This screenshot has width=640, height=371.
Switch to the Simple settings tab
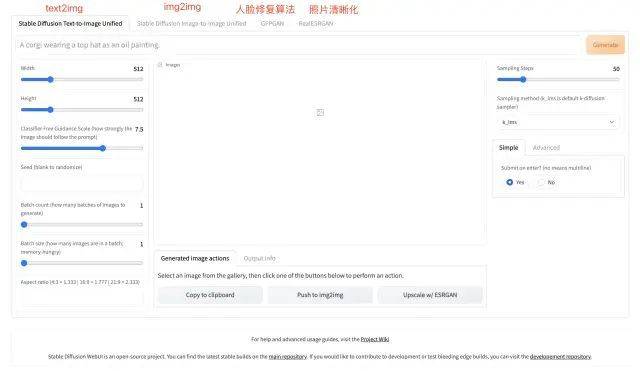[509, 147]
